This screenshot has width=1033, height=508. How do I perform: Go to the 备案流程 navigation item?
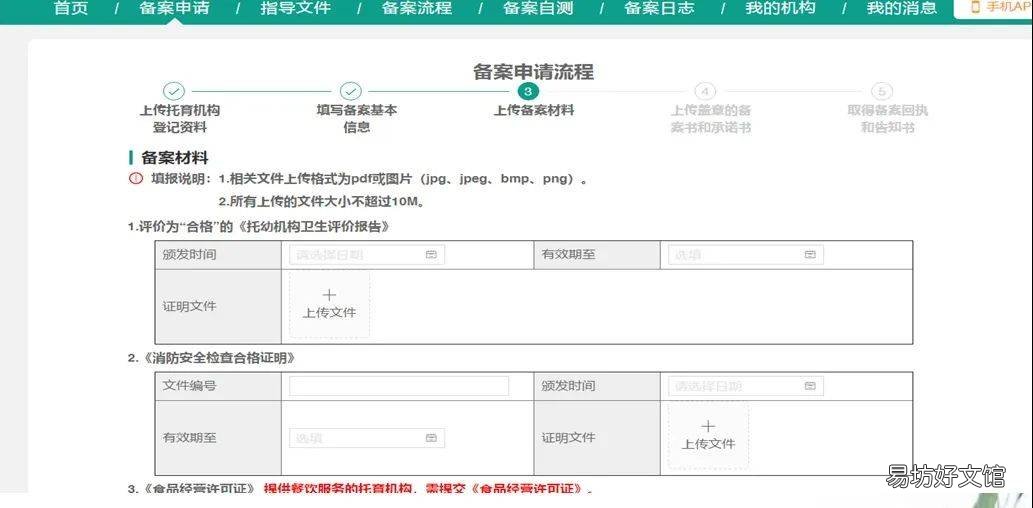[416, 9]
